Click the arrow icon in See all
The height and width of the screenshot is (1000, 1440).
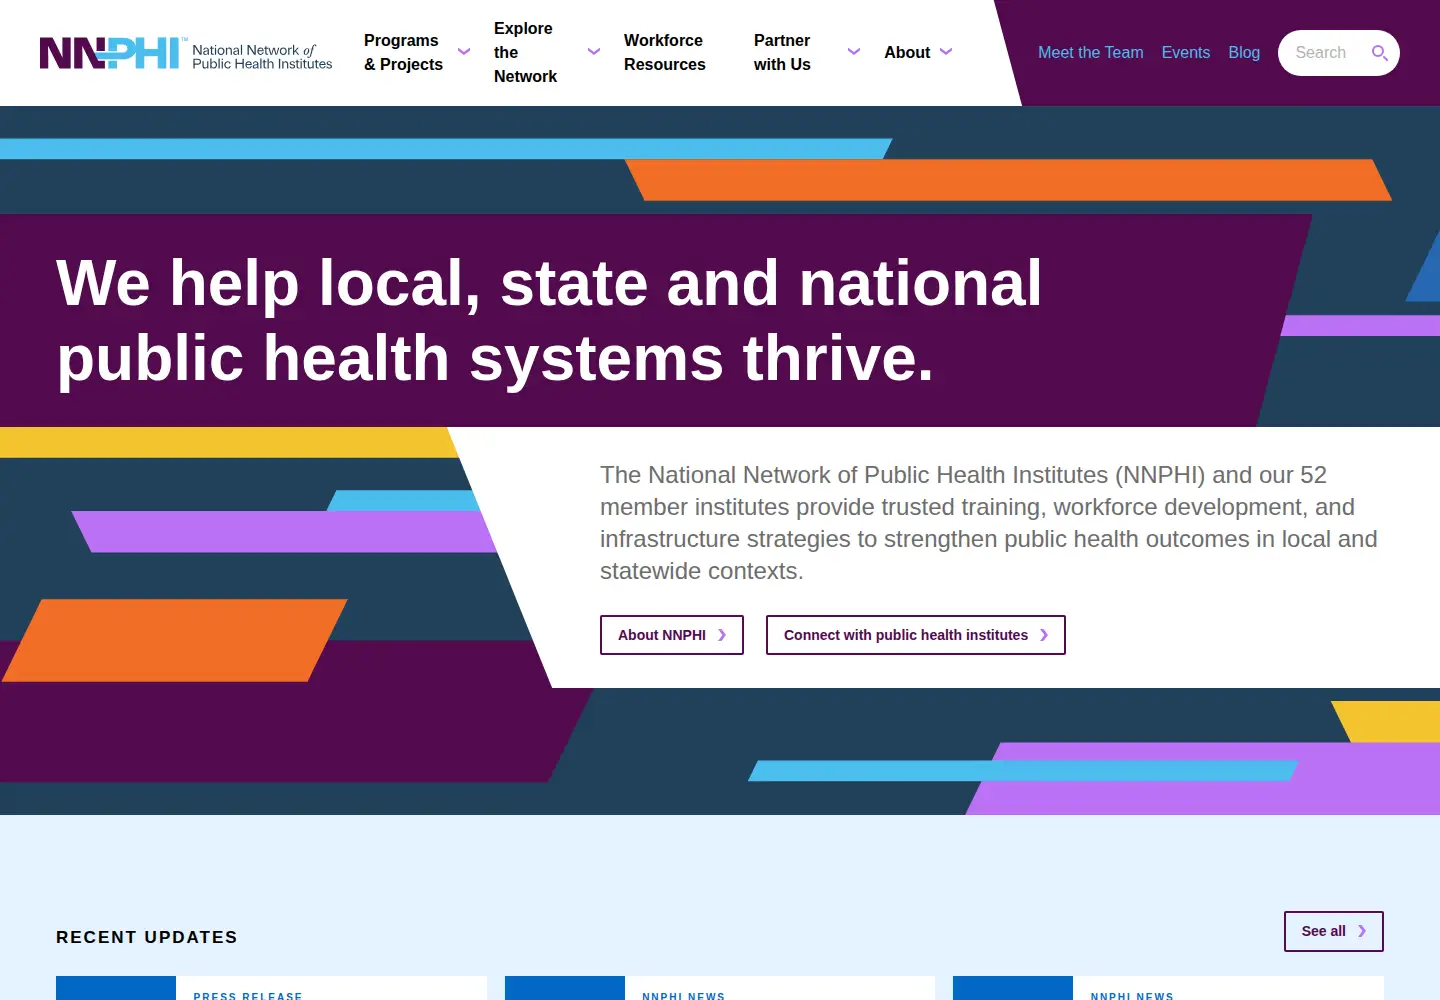point(1362,931)
